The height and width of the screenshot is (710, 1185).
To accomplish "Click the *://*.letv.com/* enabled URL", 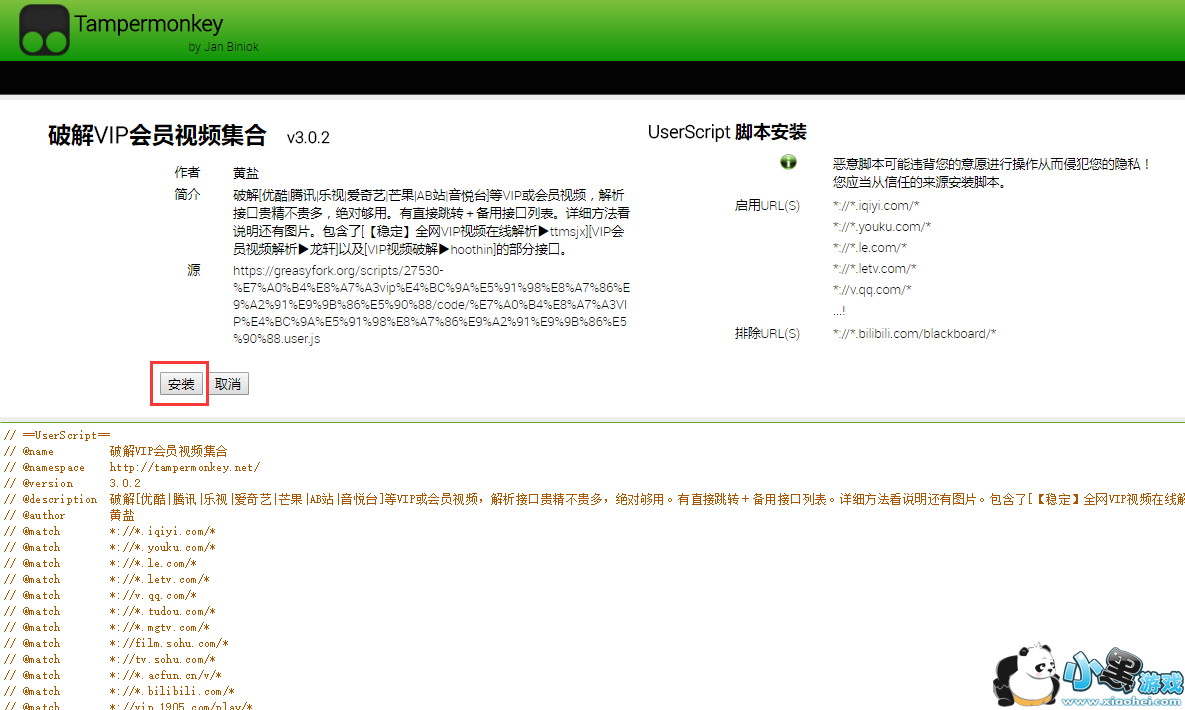I will 874,268.
